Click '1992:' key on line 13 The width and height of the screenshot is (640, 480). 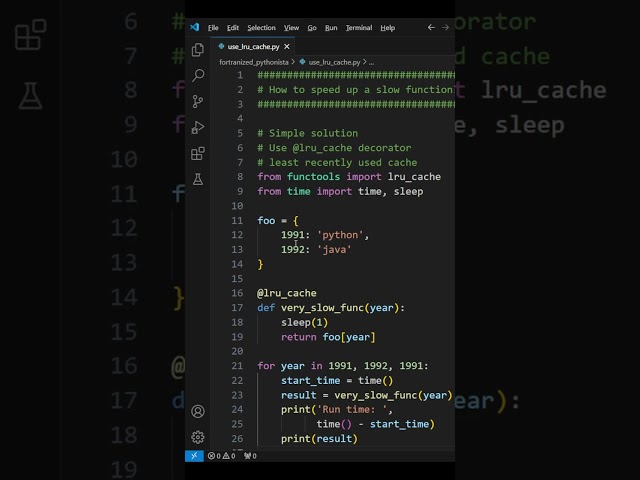(295, 249)
